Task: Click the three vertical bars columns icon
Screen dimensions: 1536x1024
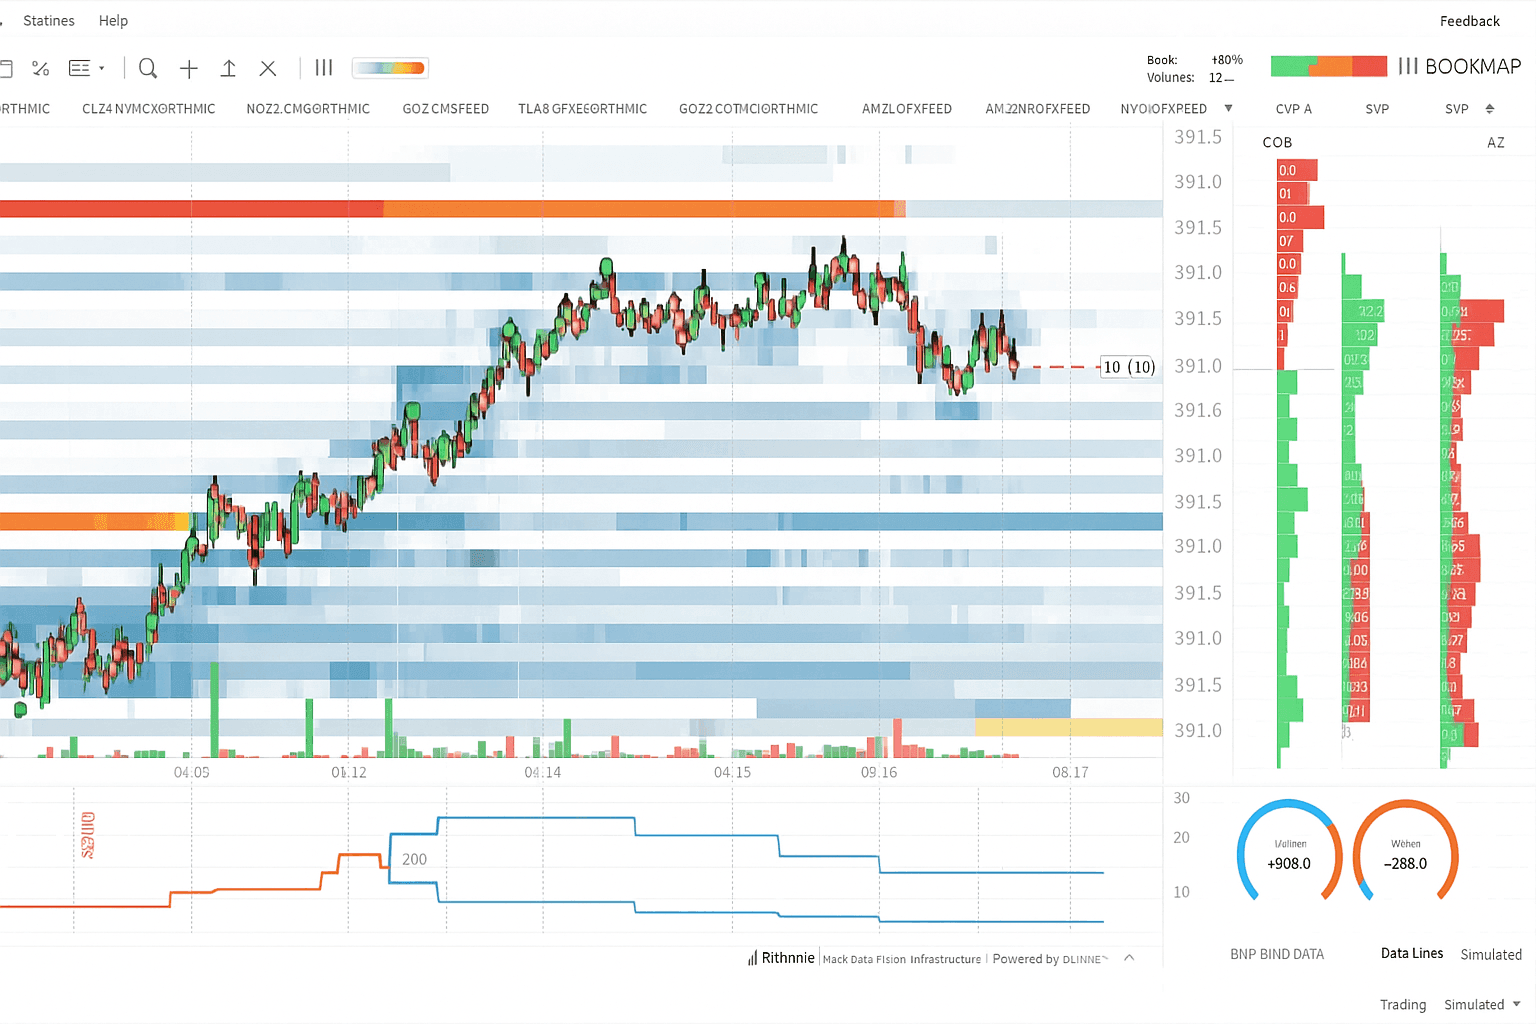Action: click(x=324, y=68)
